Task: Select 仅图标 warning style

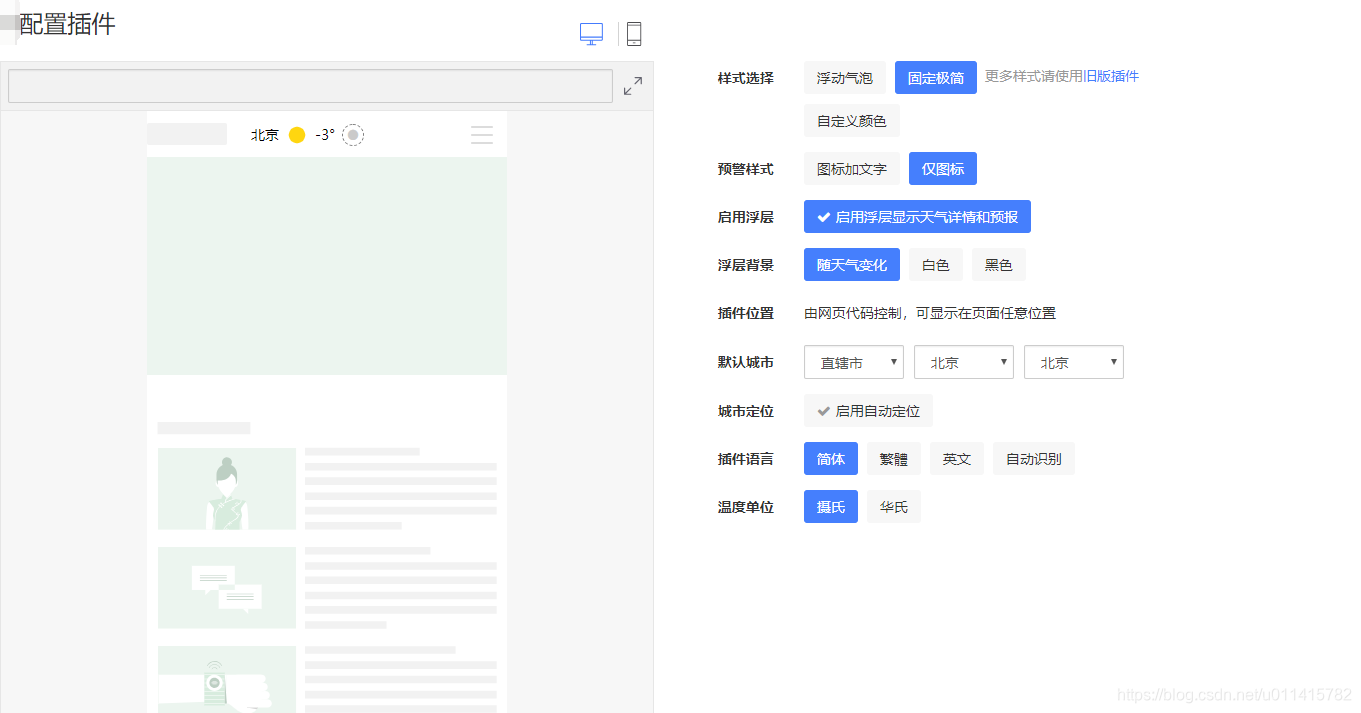Action: tap(943, 169)
